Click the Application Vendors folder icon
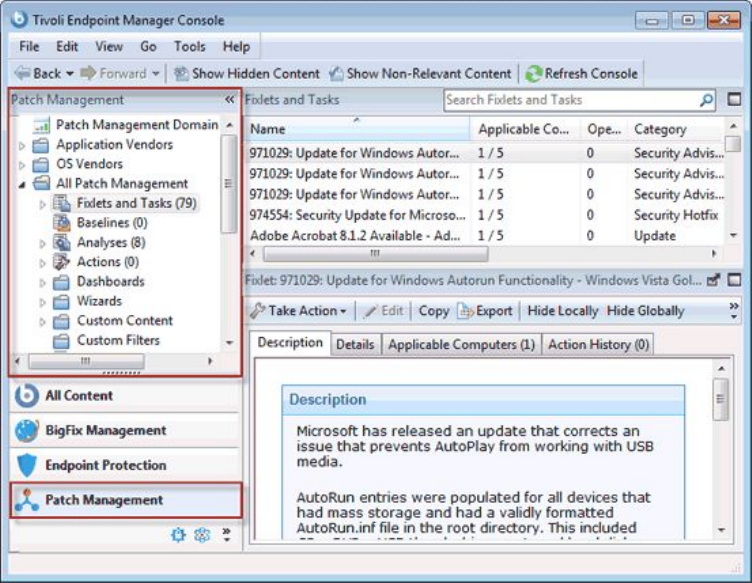The height and width of the screenshot is (583, 752). pyautogui.click(x=41, y=145)
